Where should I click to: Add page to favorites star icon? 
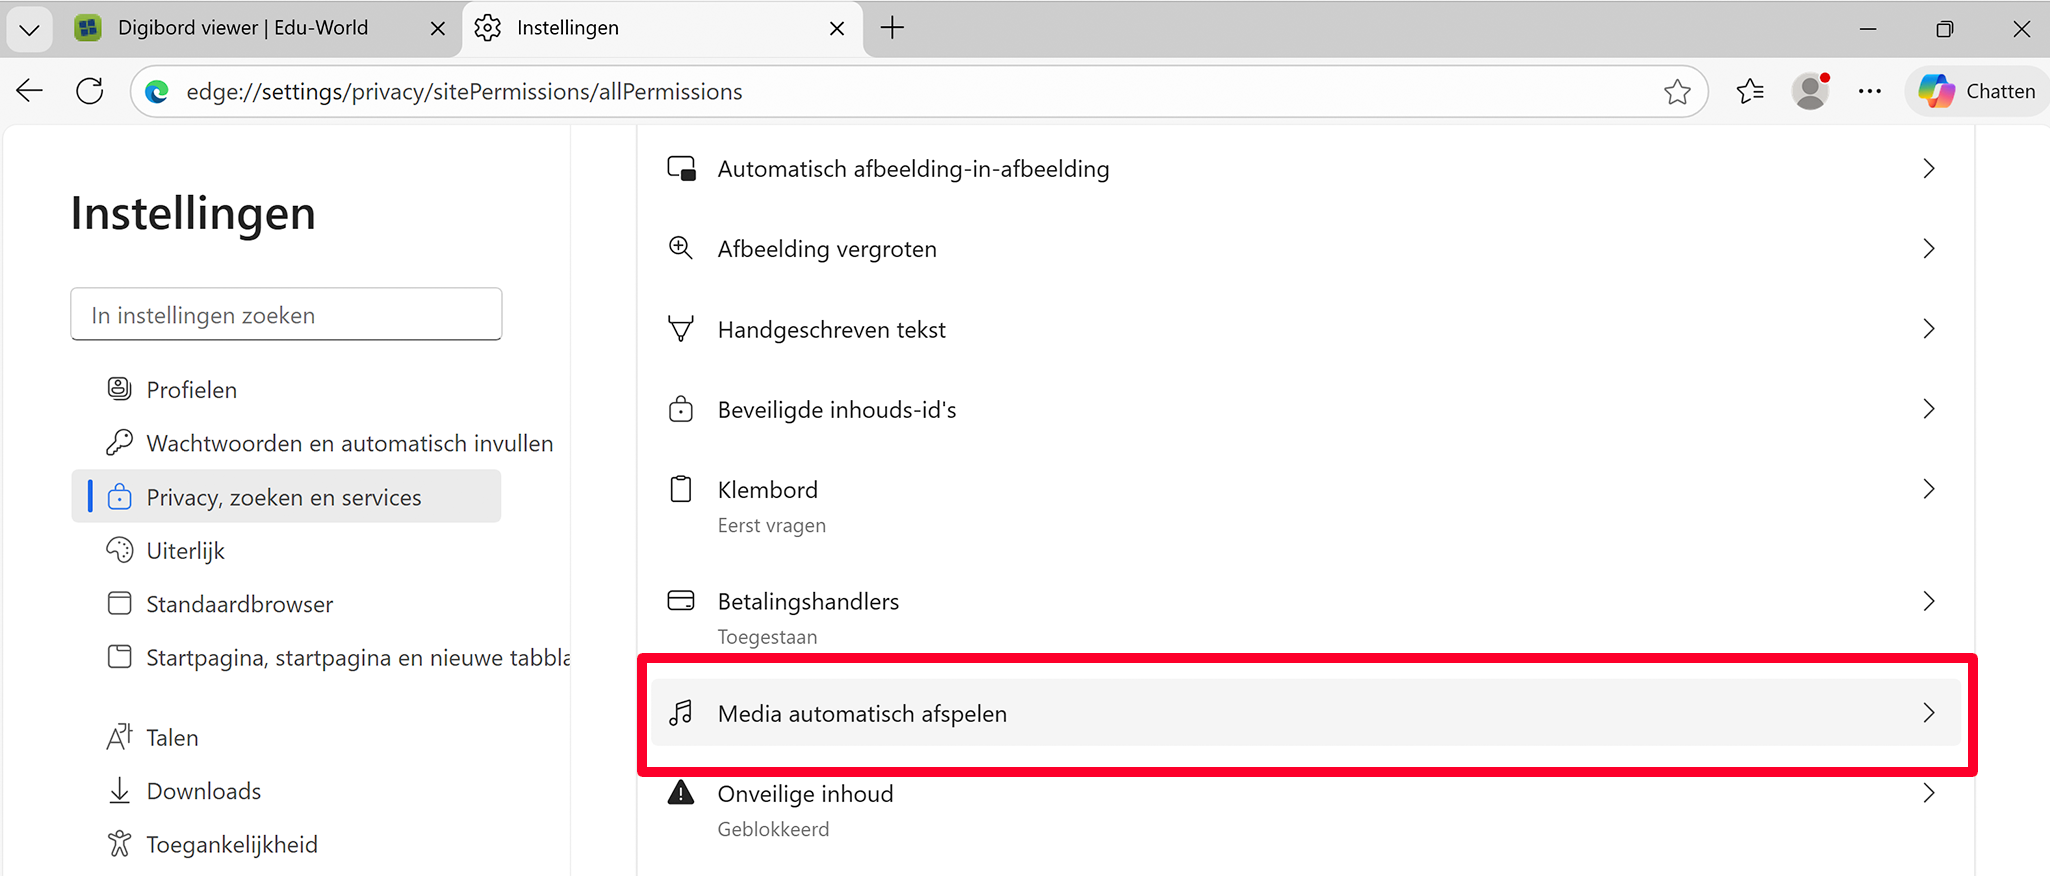pos(1677,92)
